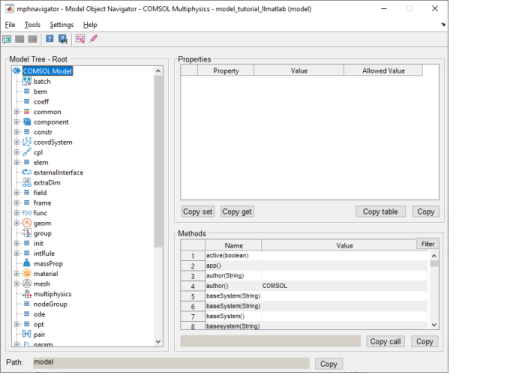Expand the coordSystem tree node
The width and height of the screenshot is (510, 378).
[x=16, y=142]
